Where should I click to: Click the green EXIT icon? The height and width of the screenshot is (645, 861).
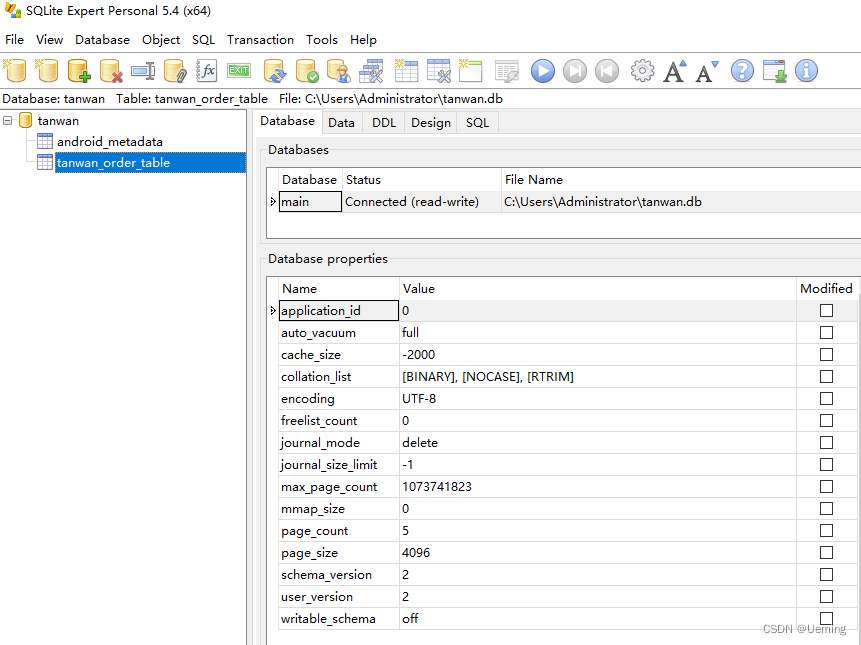(239, 70)
